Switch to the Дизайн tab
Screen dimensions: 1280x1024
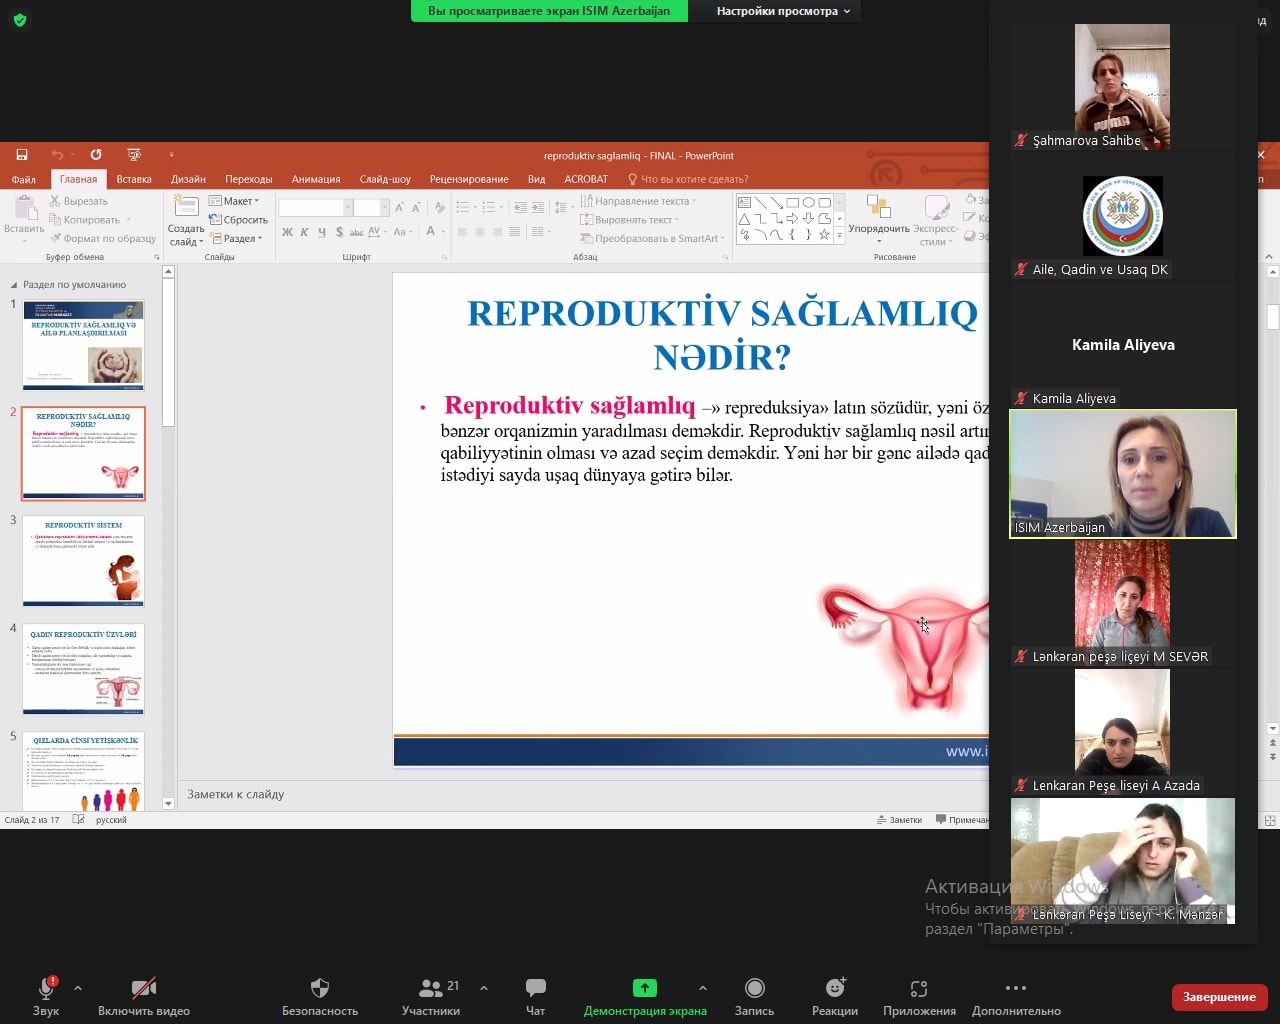point(188,179)
